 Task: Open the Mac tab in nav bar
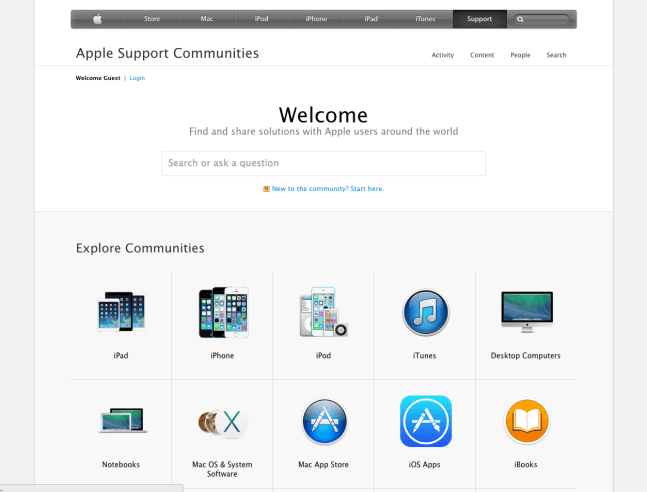click(x=207, y=19)
